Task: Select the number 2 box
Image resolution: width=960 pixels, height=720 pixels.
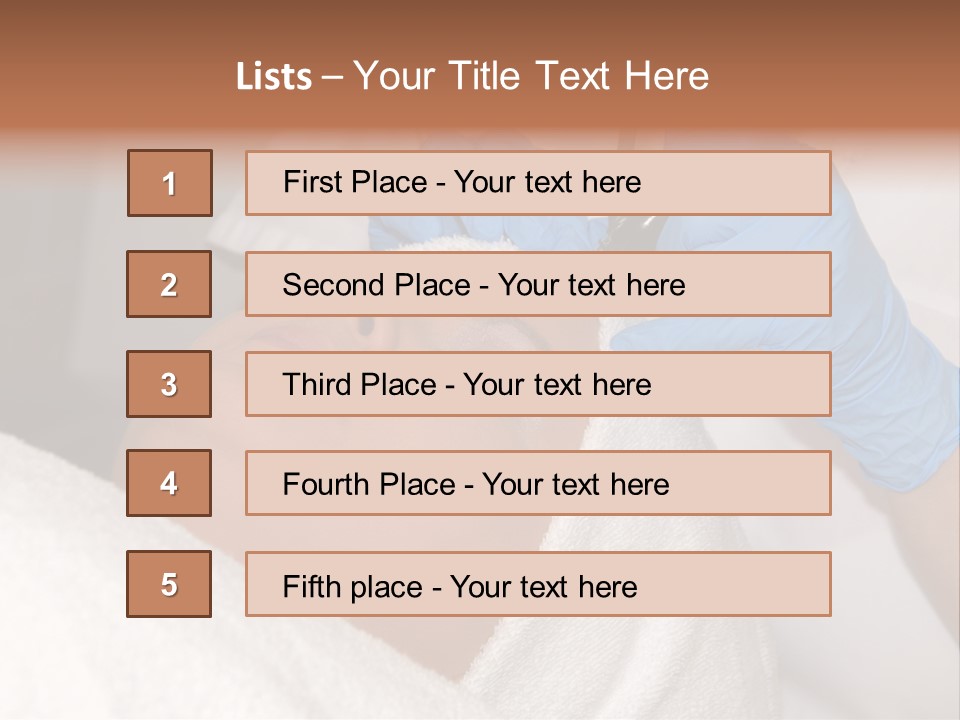Action: pos(169,284)
